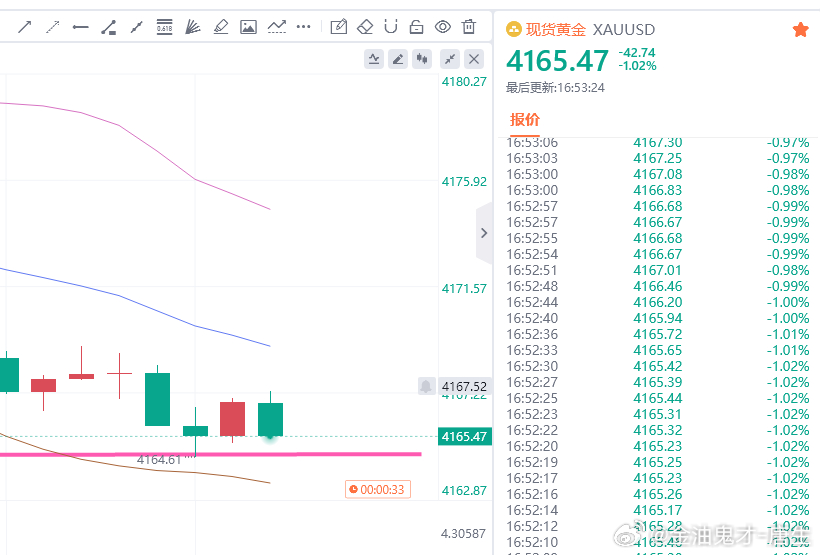Image resolution: width=820 pixels, height=555 pixels.
Task: Select the quote row at 16:52:16
Action: [658, 494]
